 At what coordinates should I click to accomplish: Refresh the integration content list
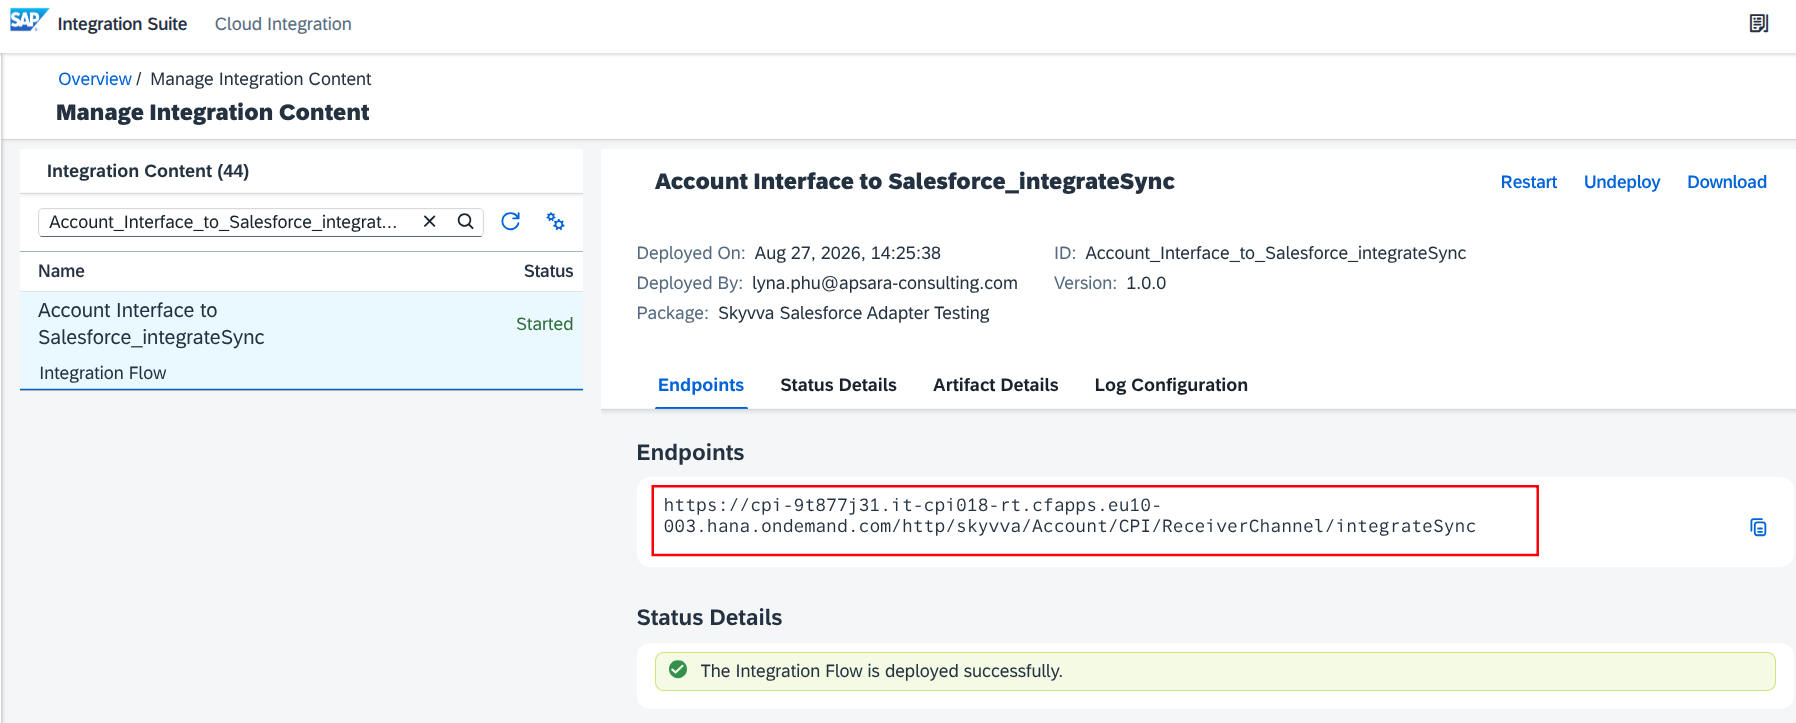(x=511, y=221)
